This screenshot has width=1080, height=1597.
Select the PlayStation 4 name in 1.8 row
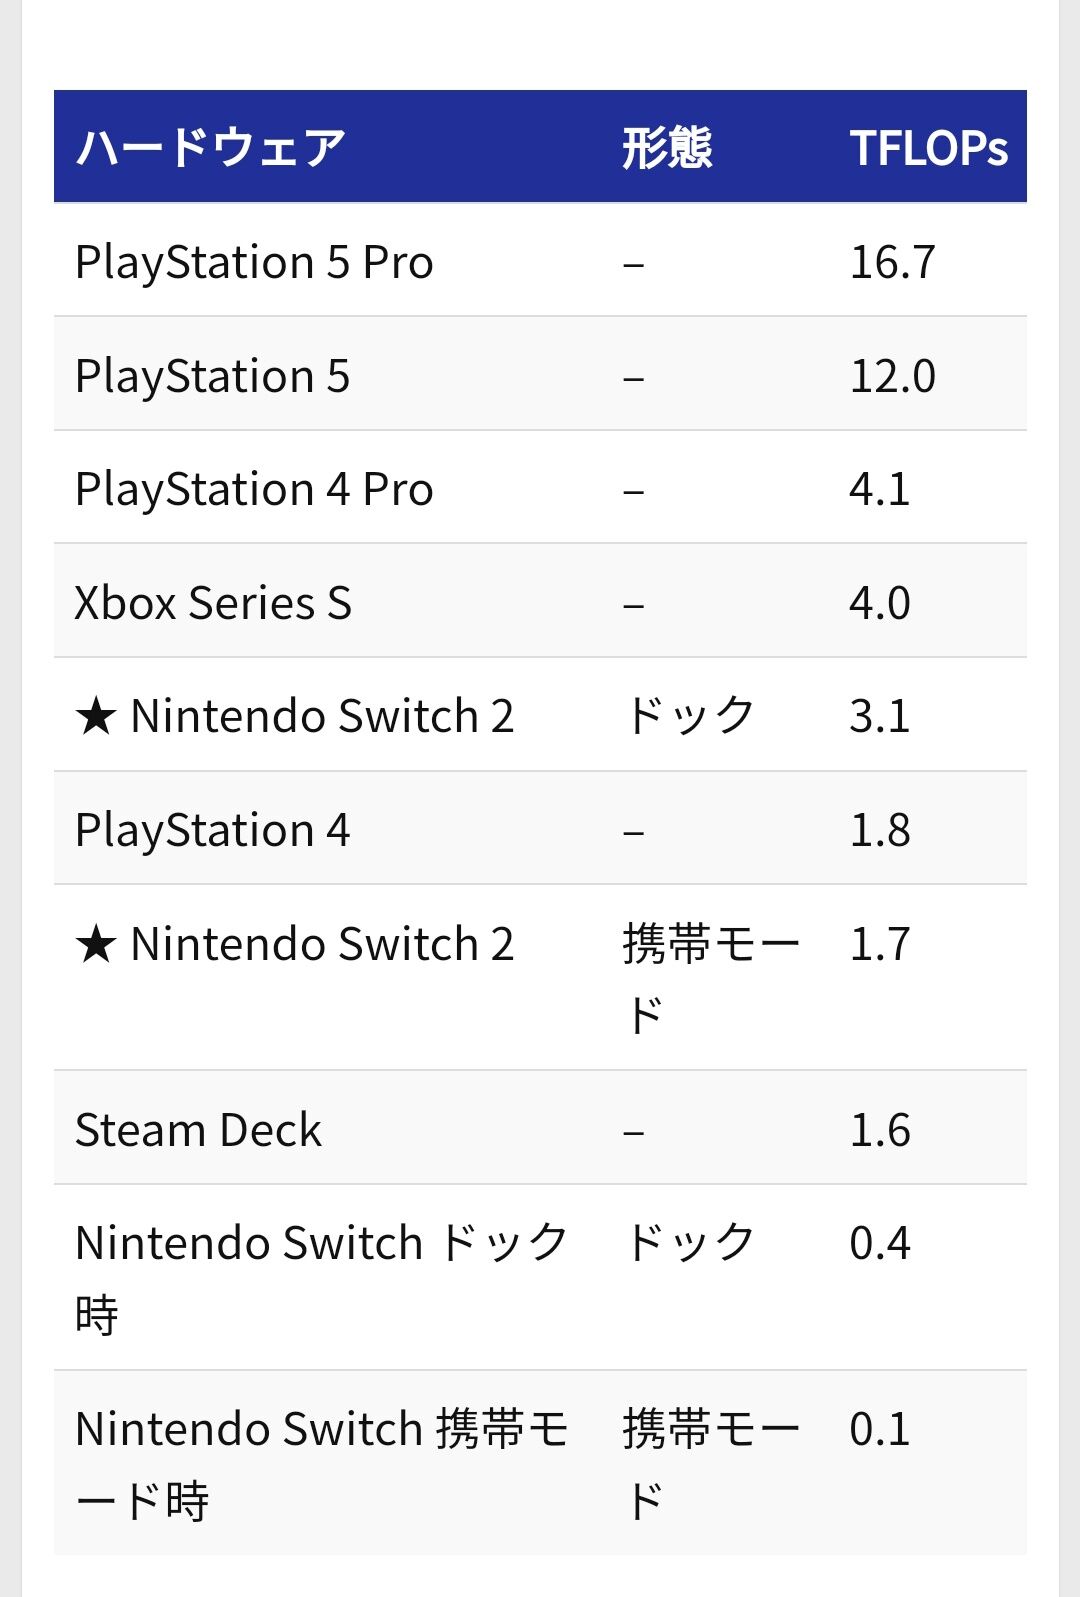tap(212, 830)
